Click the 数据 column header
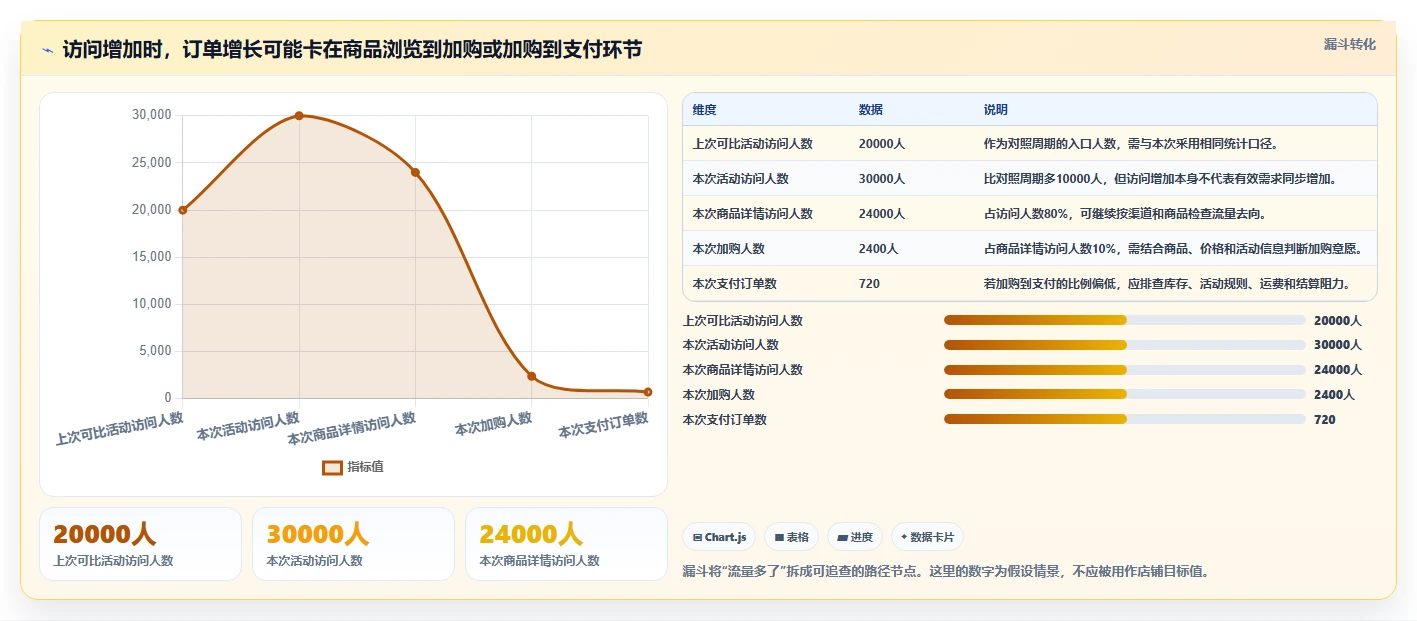 (871, 110)
